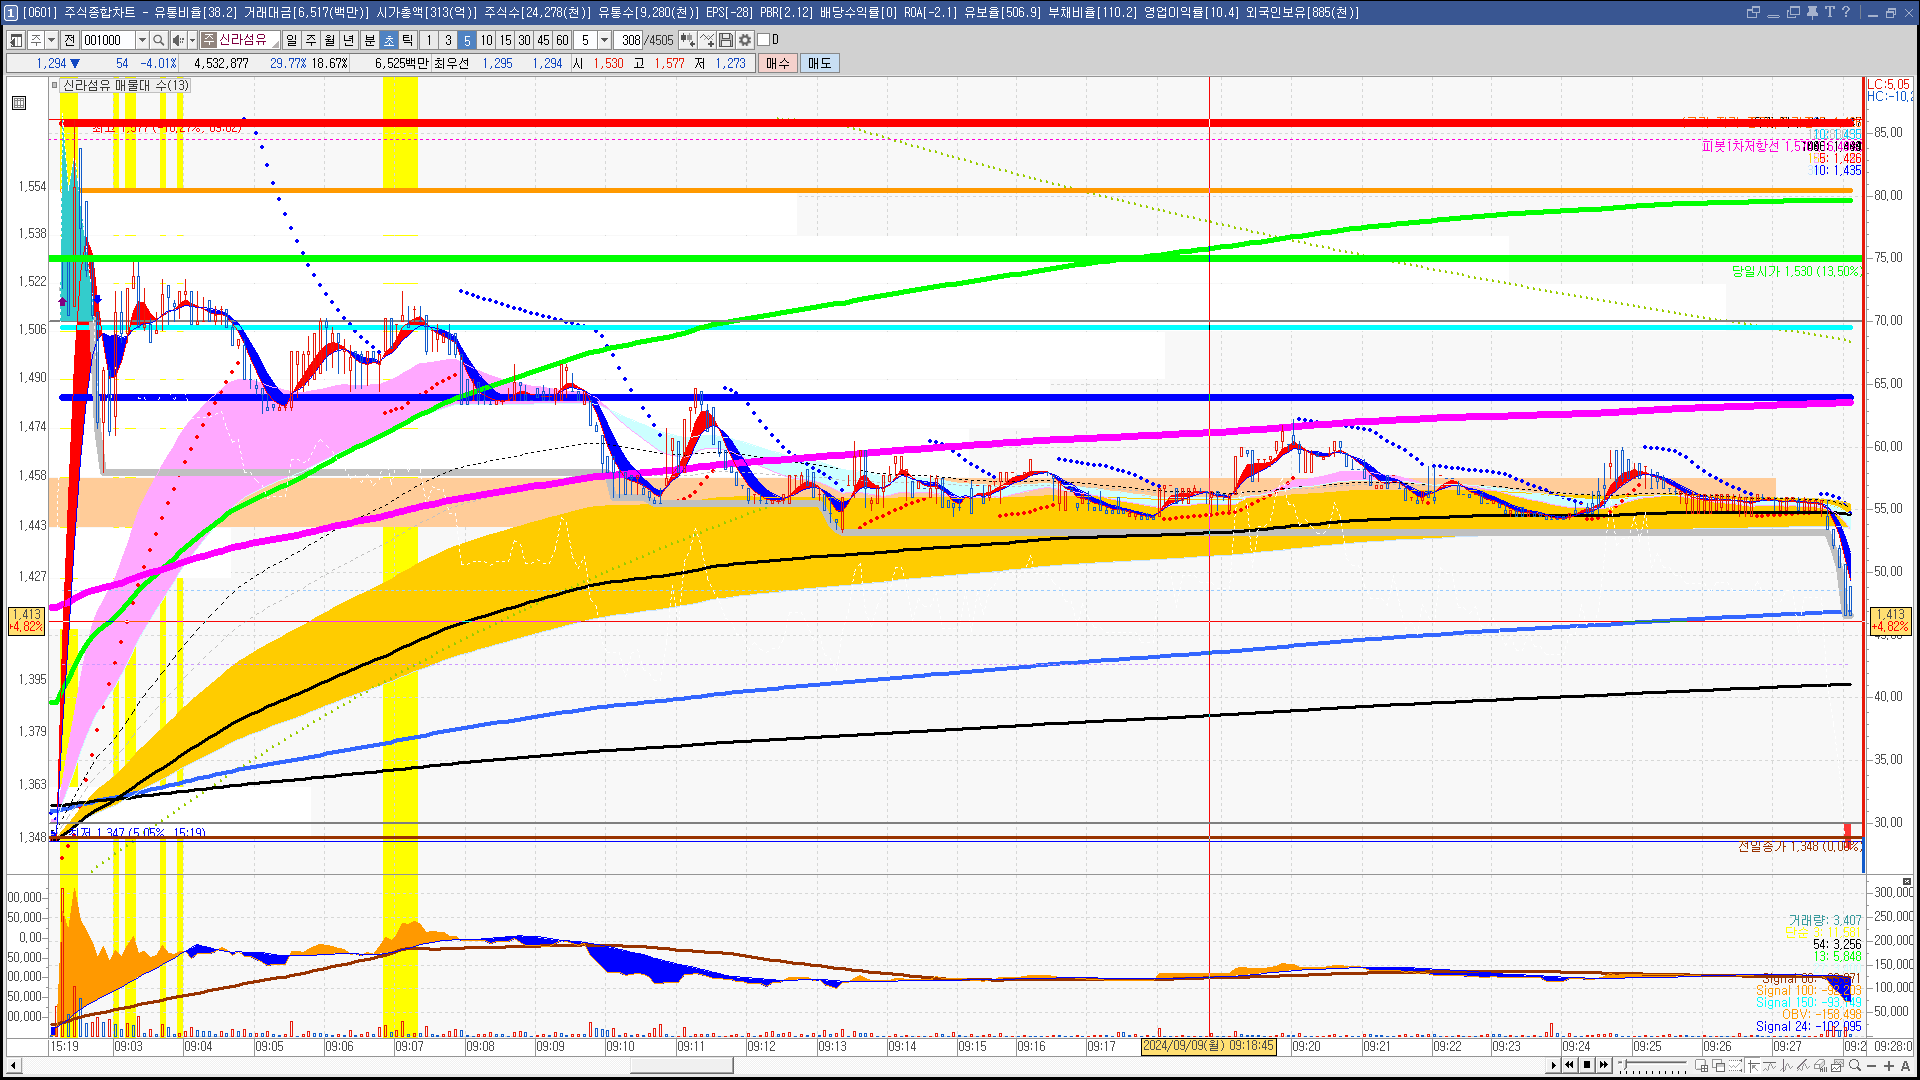The width and height of the screenshot is (1920, 1080).
Task: Open the stock code 001000 dropdown
Action: [x=142, y=40]
